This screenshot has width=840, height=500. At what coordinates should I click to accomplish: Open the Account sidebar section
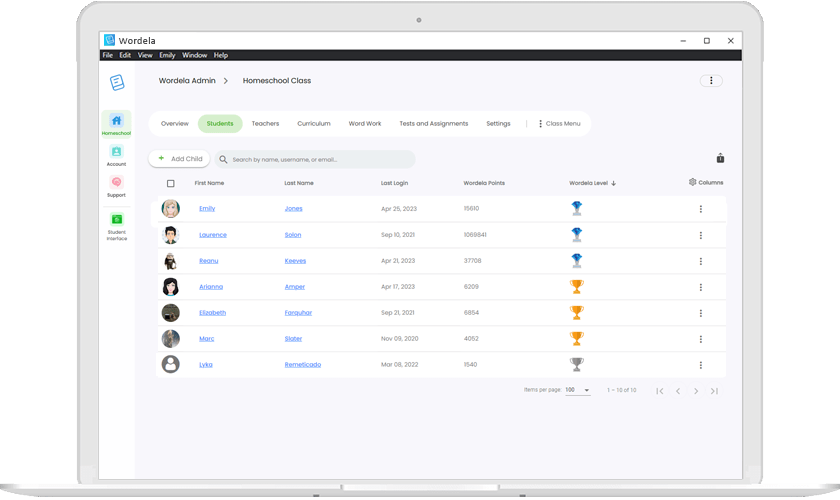point(116,155)
